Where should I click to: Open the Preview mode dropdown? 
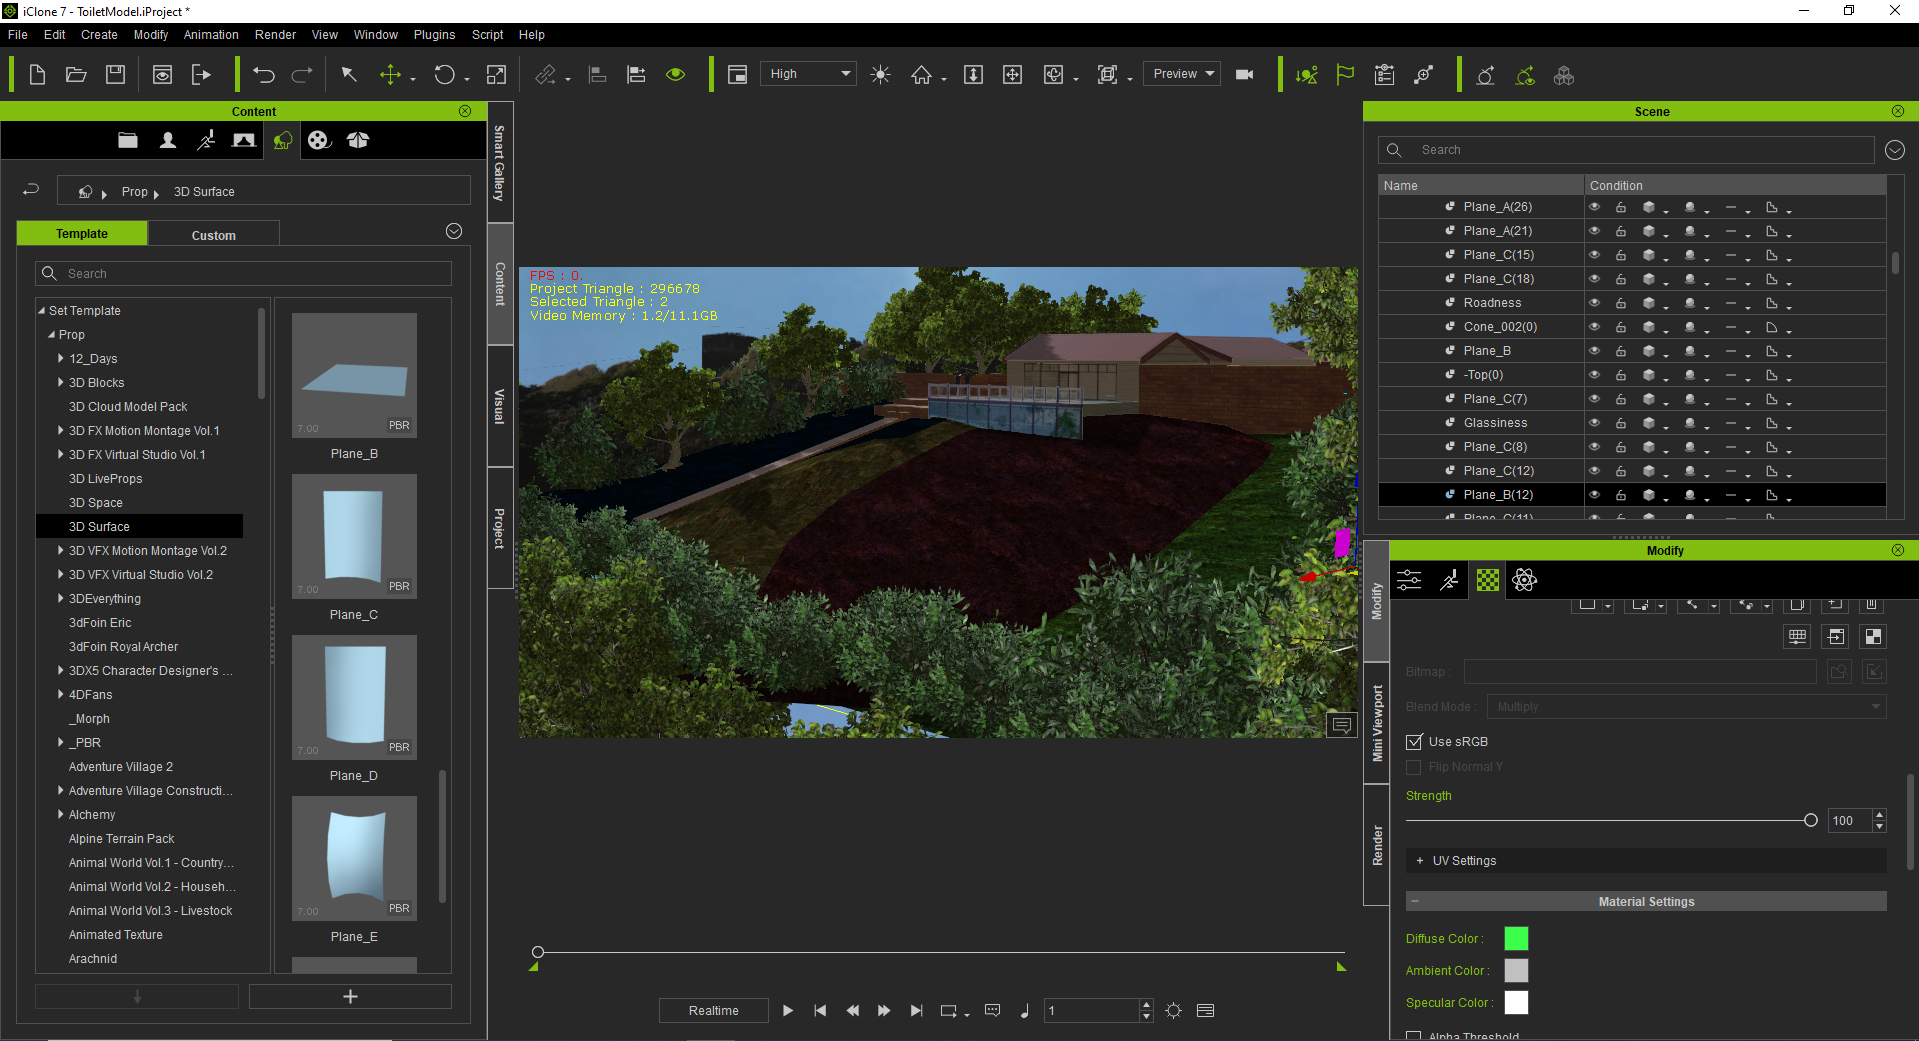[1182, 74]
